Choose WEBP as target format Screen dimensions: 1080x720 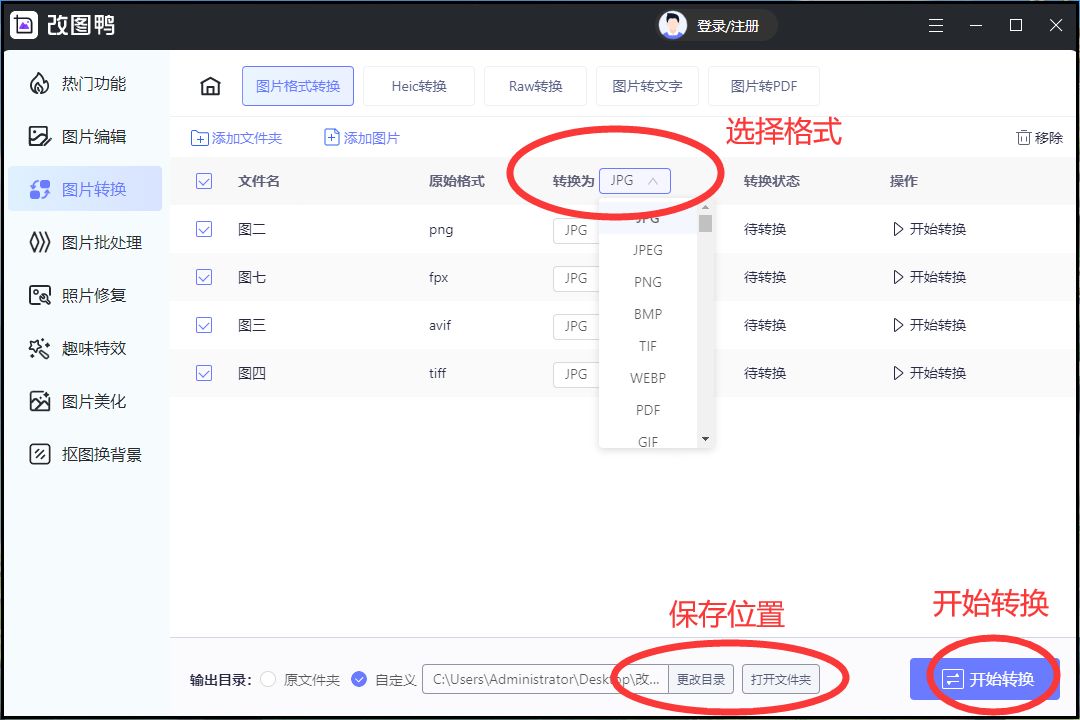[647, 378]
